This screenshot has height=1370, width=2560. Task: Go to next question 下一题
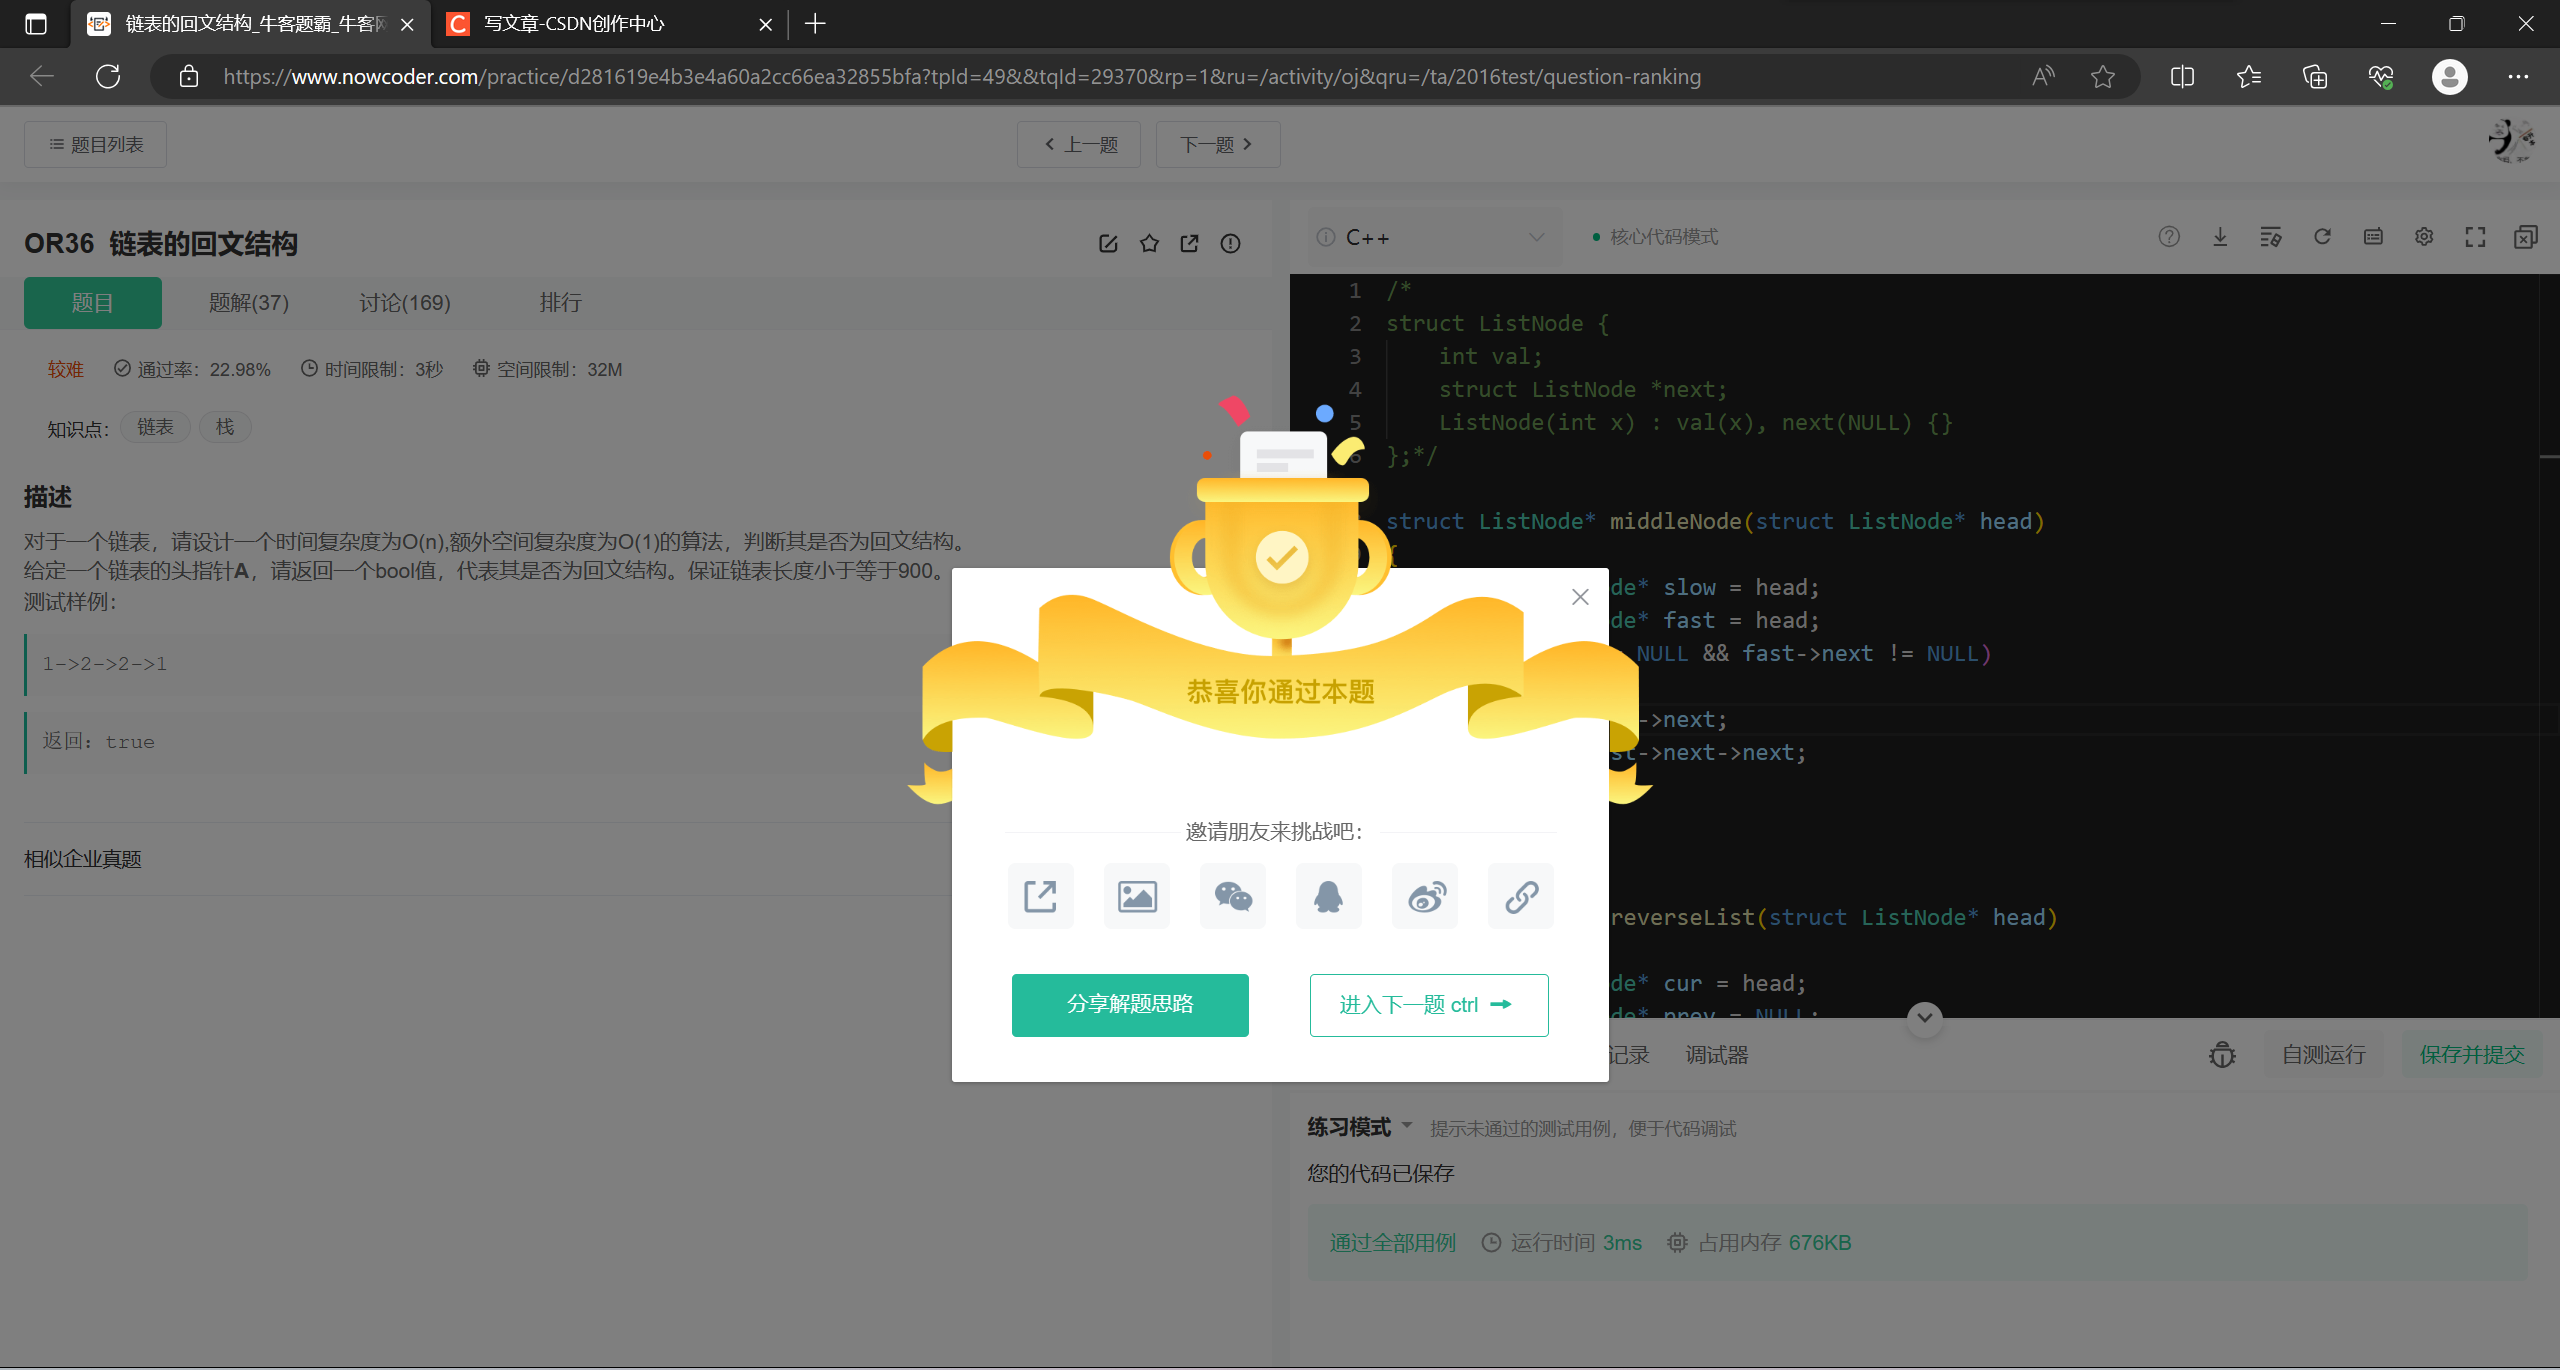1217,145
